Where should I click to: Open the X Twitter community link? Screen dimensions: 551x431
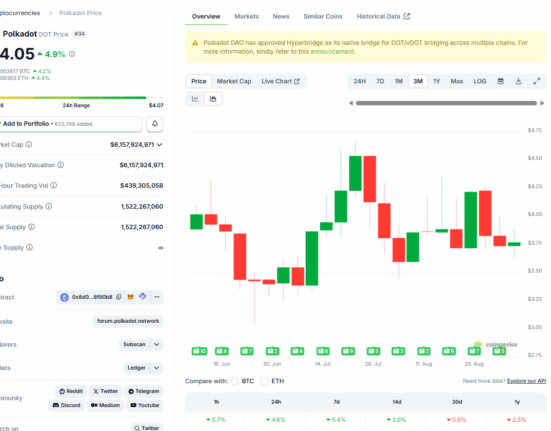(x=105, y=391)
